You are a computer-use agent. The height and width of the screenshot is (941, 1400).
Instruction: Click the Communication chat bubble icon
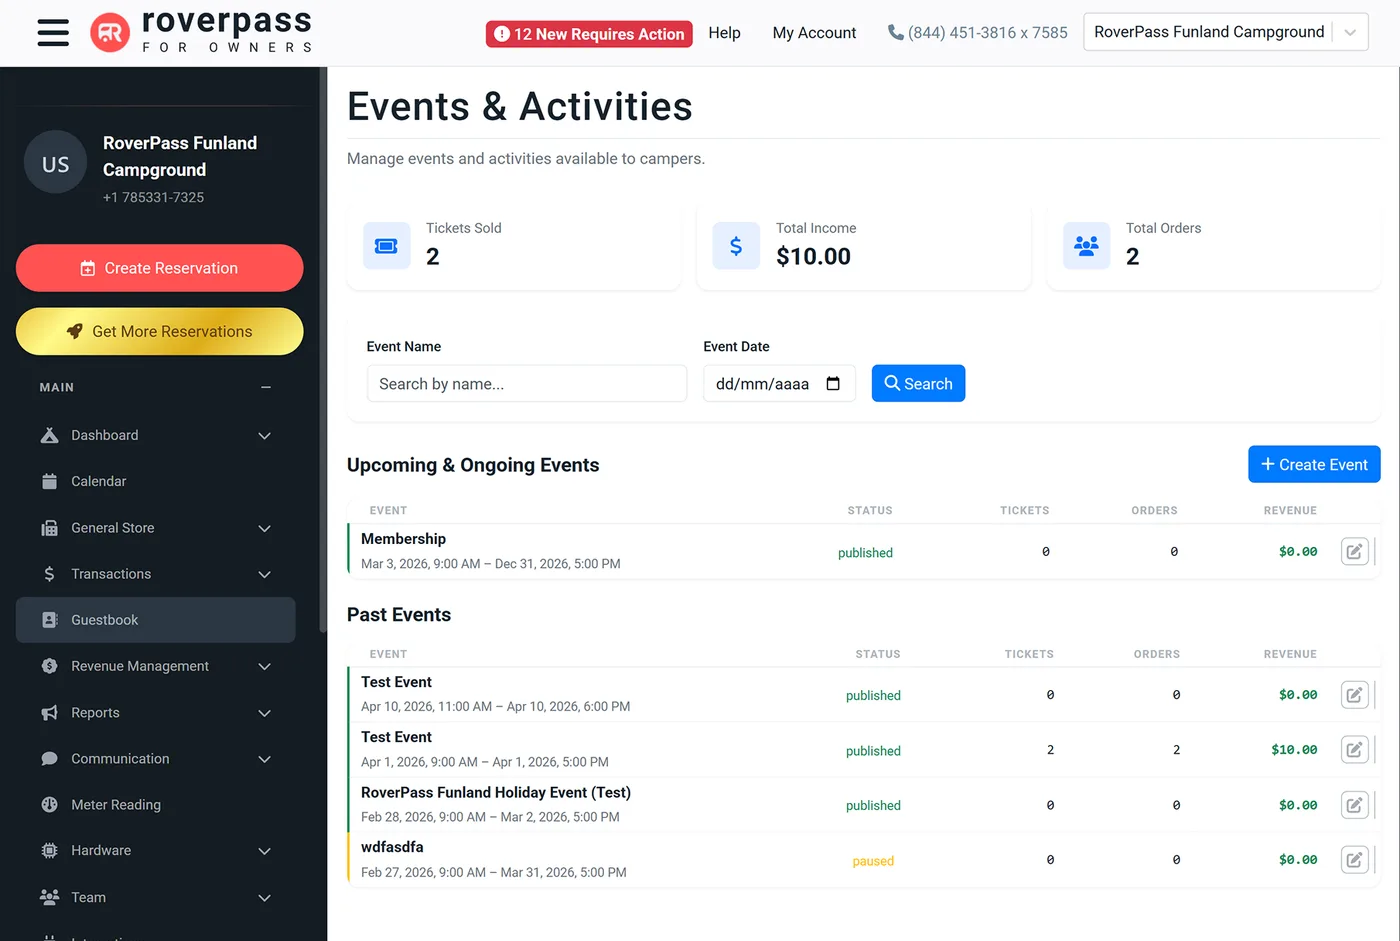point(49,759)
